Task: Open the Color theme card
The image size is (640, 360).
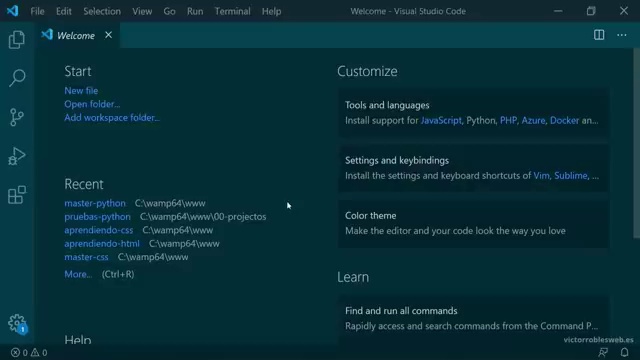Action: (x=473, y=223)
